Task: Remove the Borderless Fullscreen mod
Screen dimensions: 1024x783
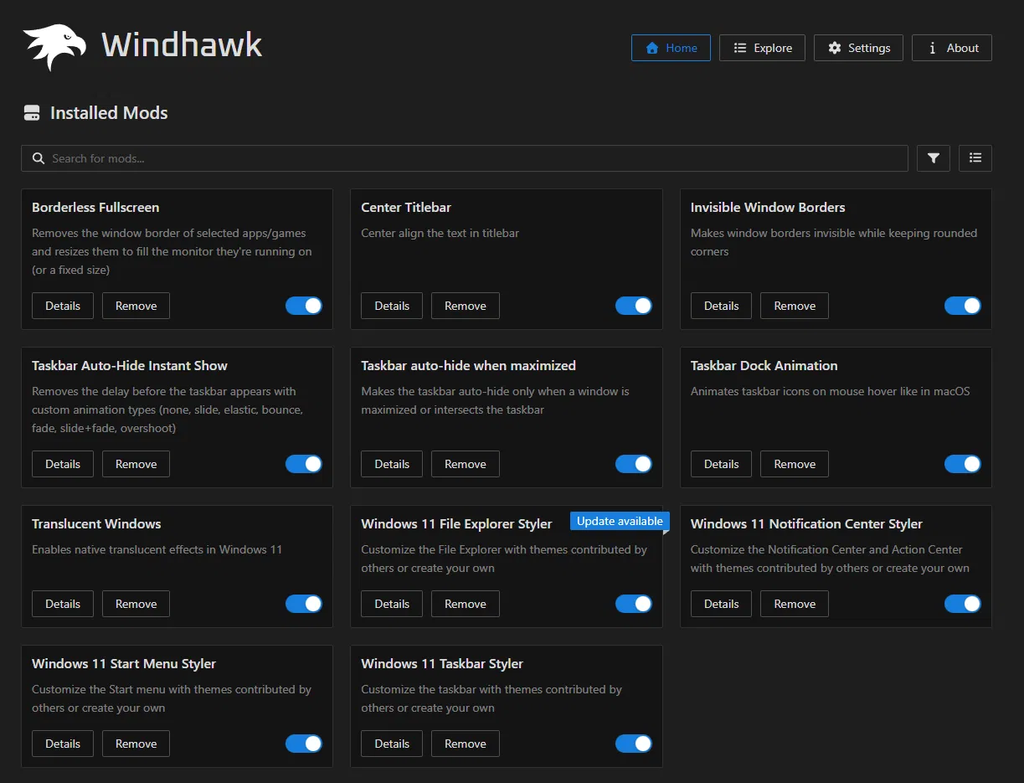Action: pyautogui.click(x=136, y=306)
